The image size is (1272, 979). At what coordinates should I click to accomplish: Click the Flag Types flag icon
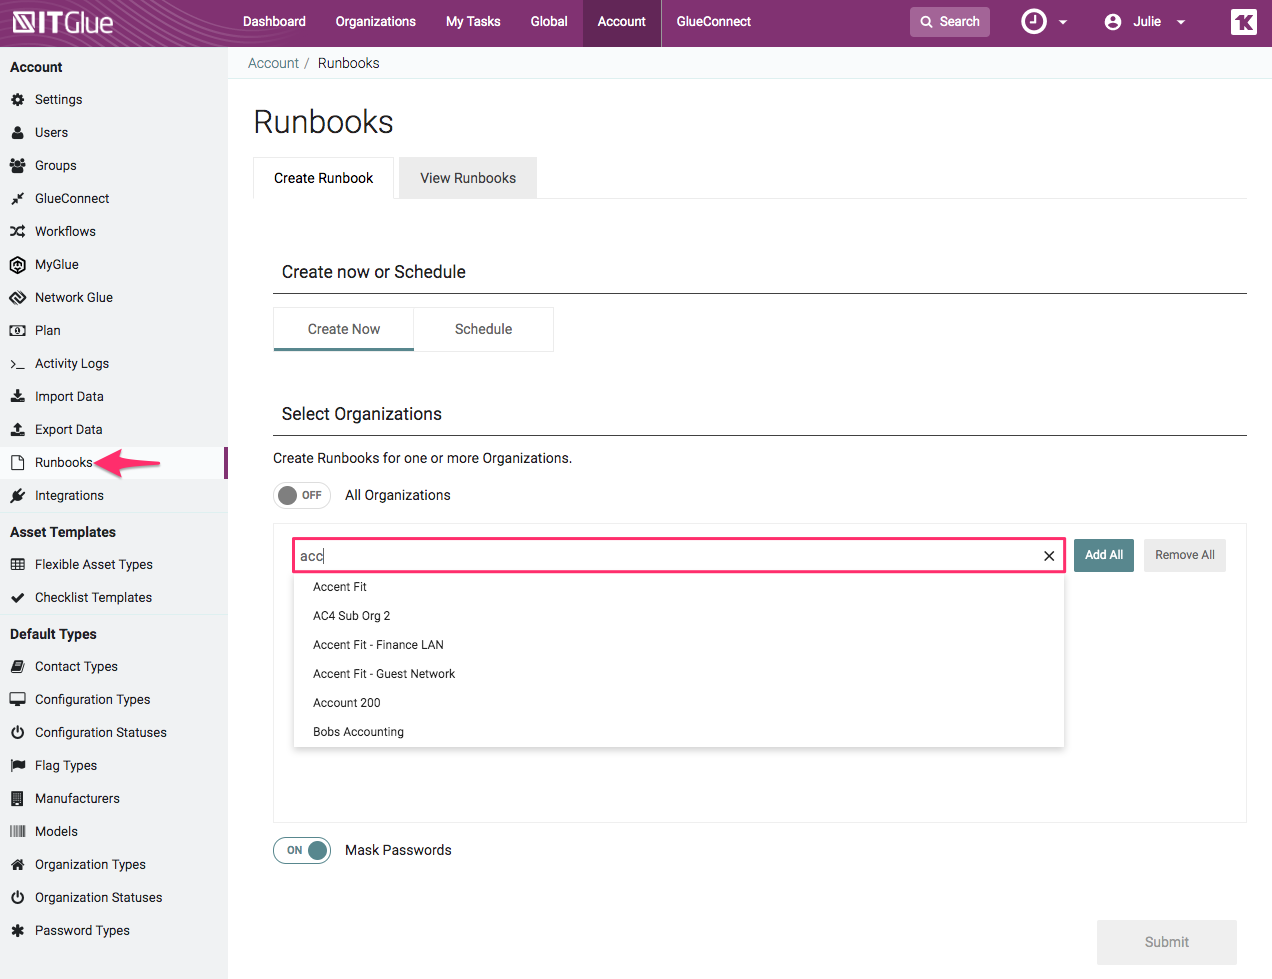[x=17, y=766]
